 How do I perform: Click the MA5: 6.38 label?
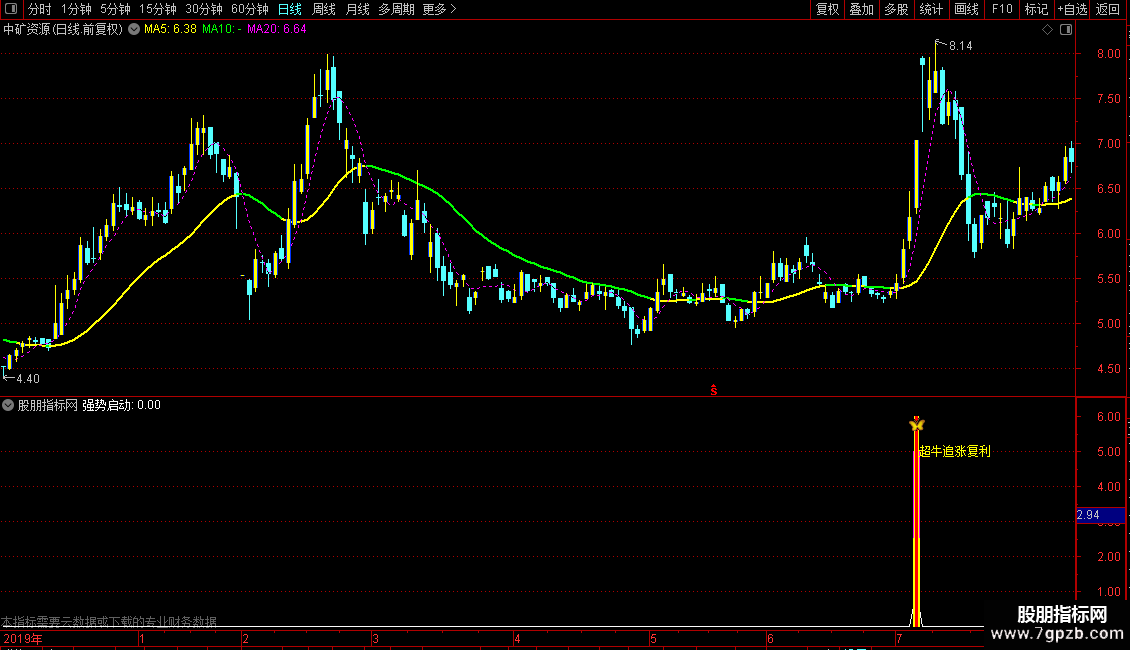coord(170,30)
